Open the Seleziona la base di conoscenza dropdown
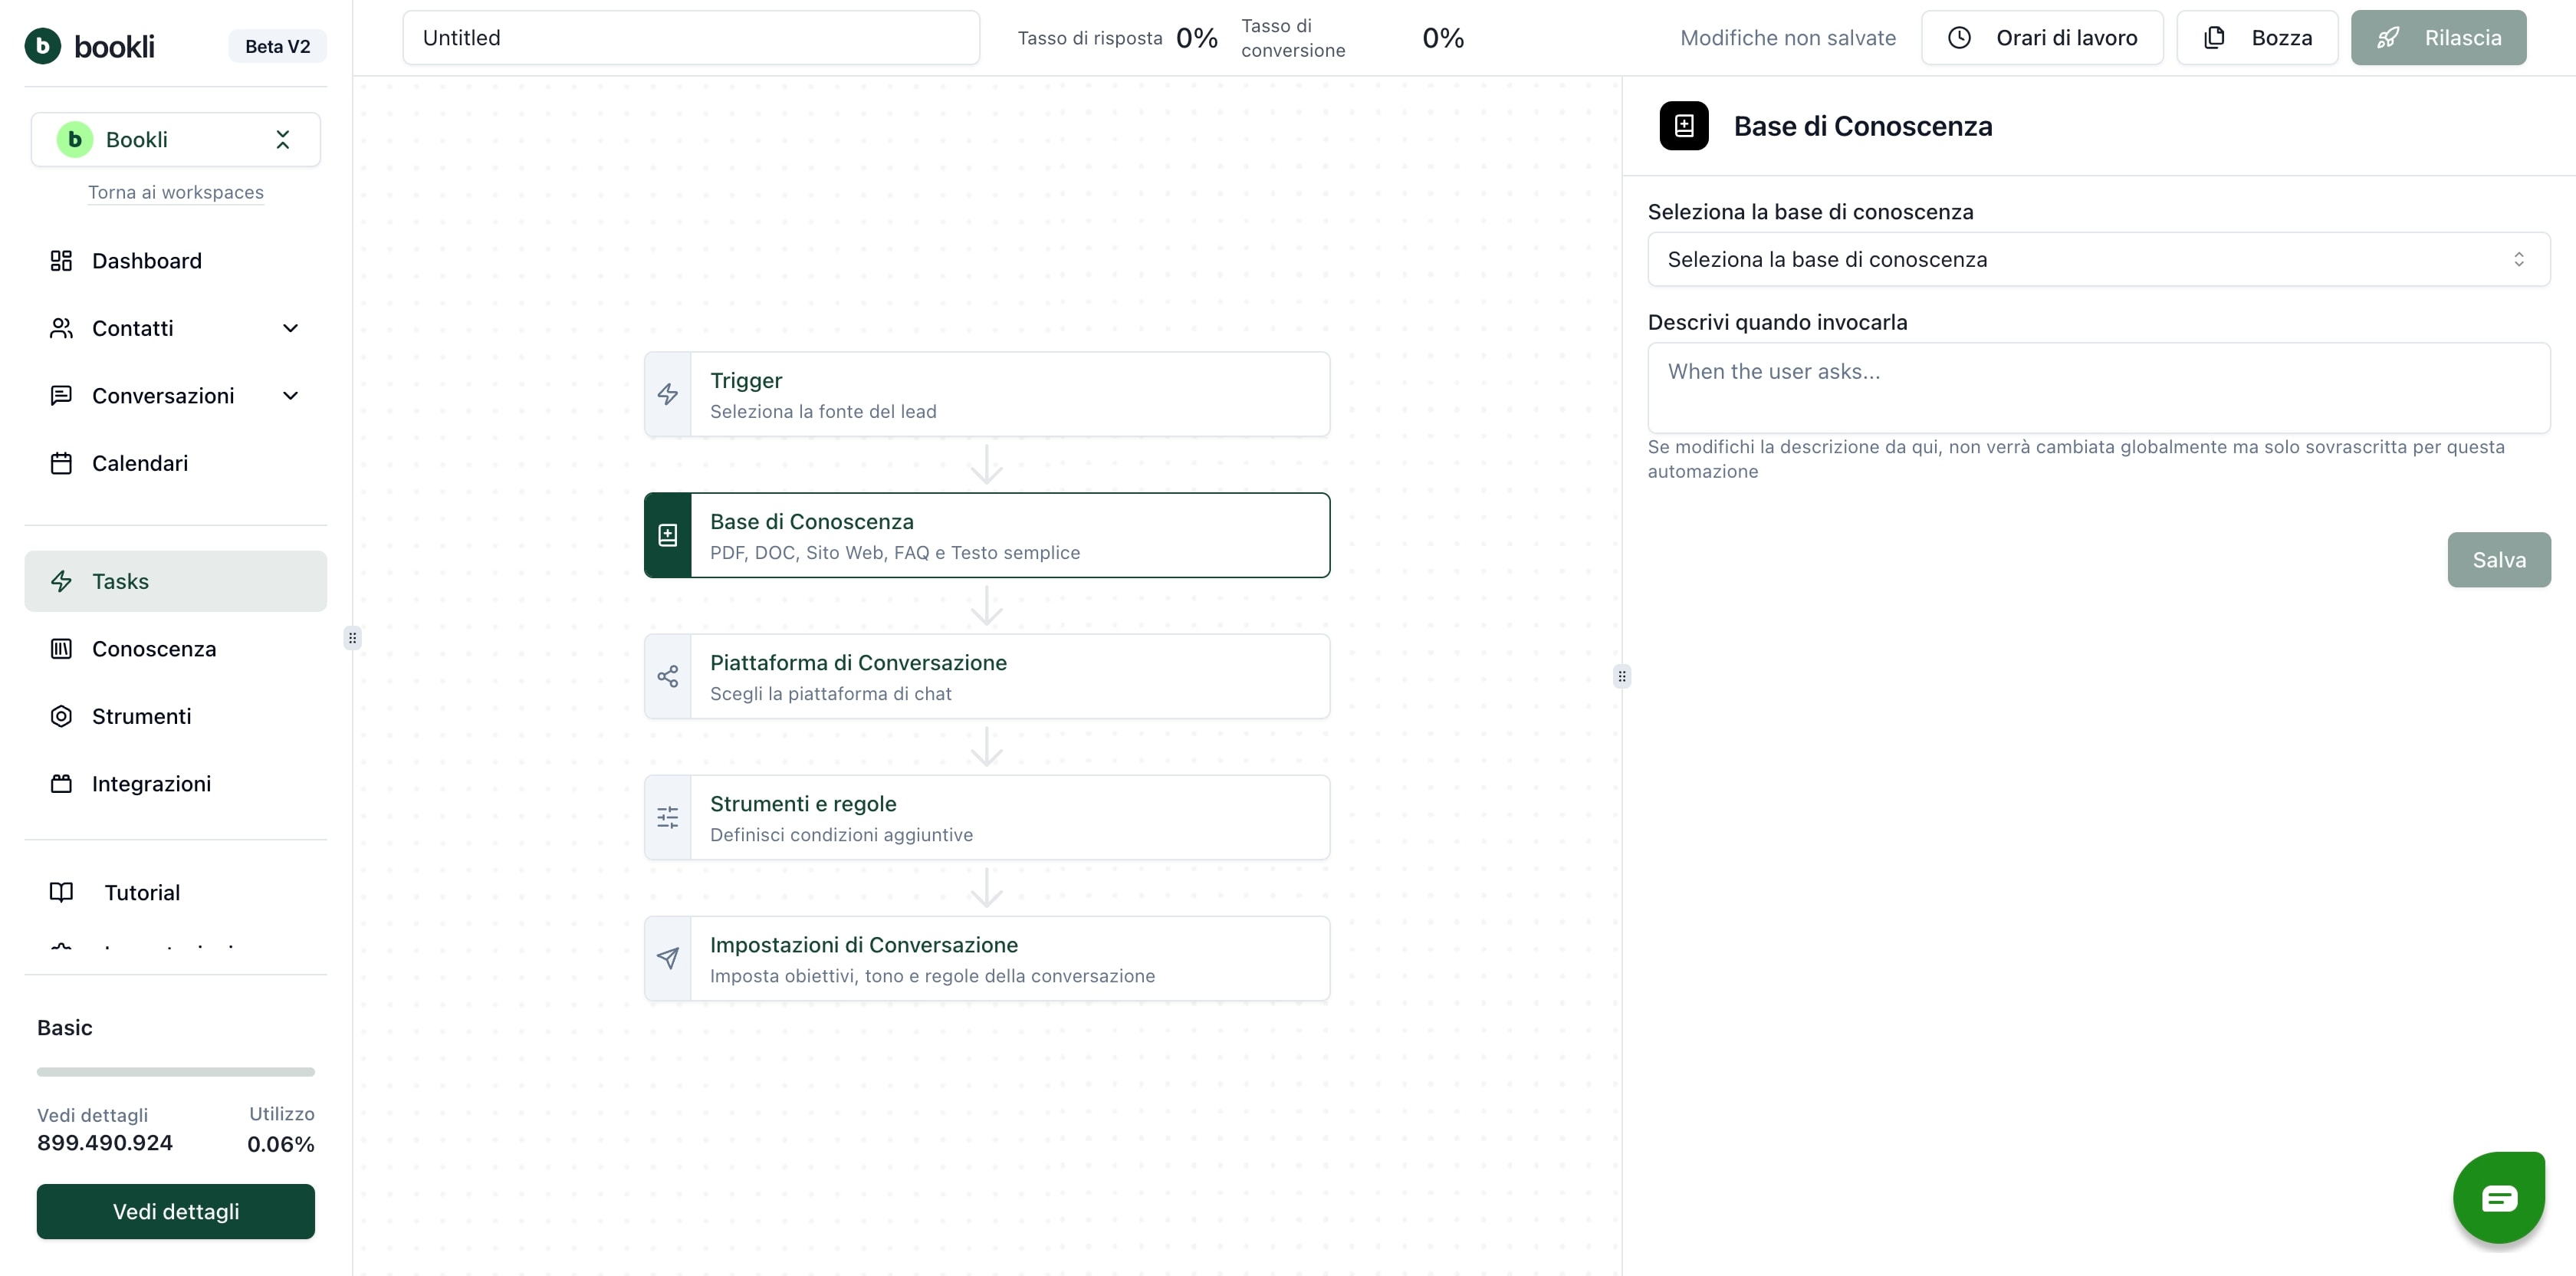 2098,260
